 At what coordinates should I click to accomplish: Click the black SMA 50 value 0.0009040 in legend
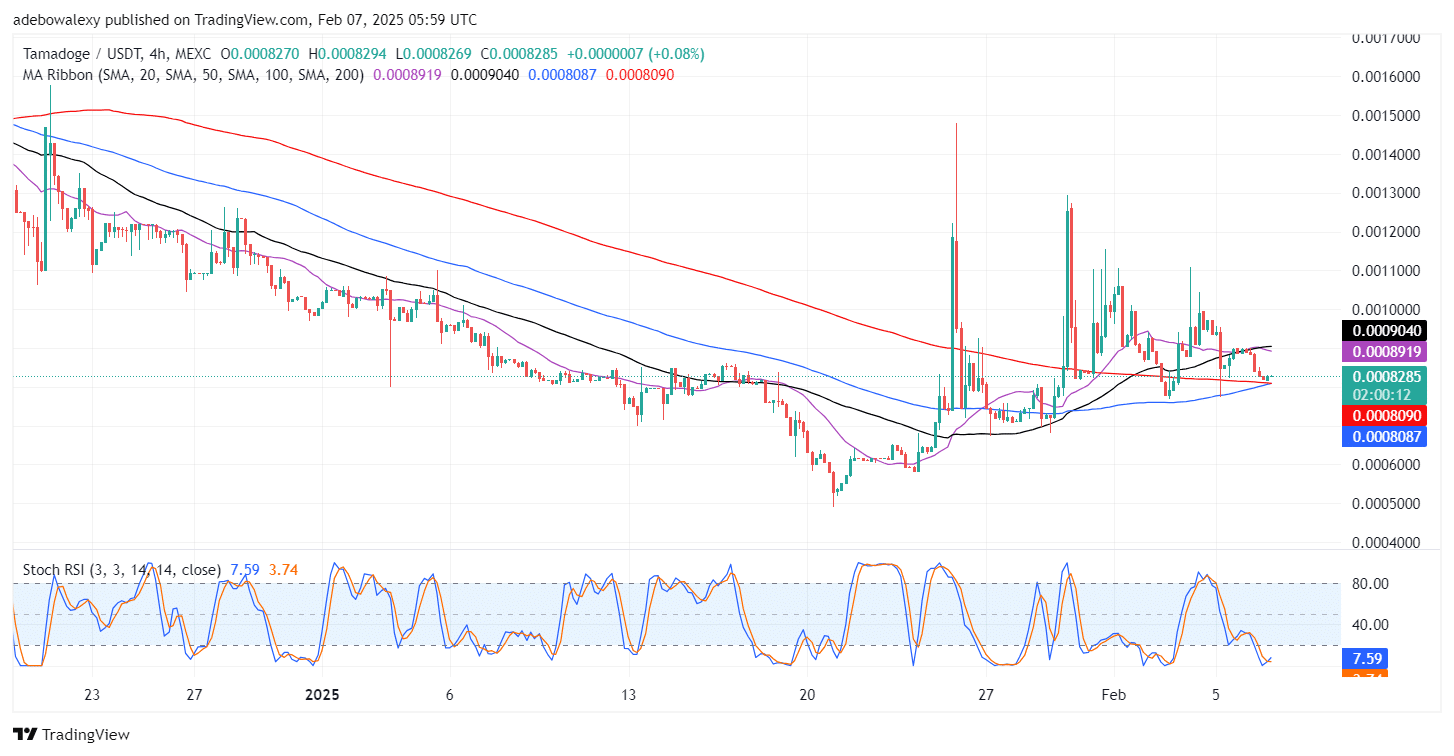tap(485, 74)
